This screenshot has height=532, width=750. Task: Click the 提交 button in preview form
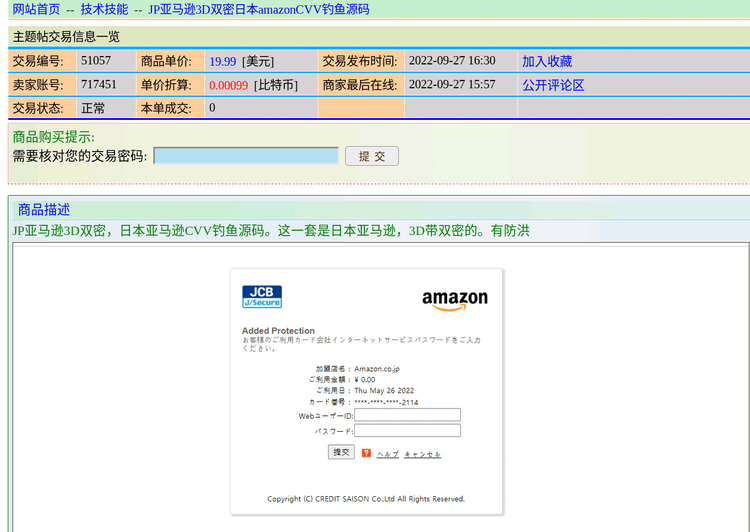point(341,452)
